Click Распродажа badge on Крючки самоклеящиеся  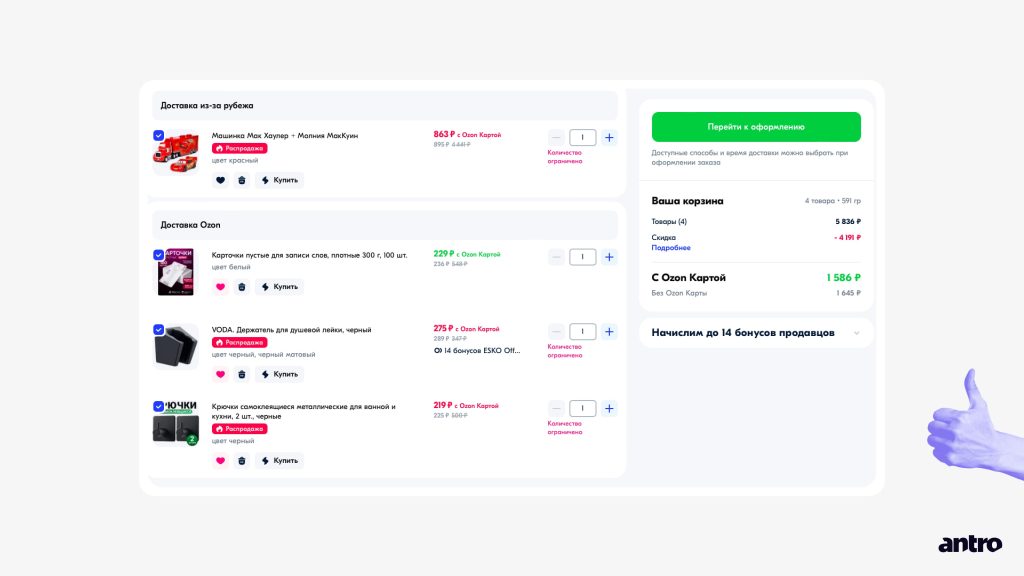click(x=239, y=429)
